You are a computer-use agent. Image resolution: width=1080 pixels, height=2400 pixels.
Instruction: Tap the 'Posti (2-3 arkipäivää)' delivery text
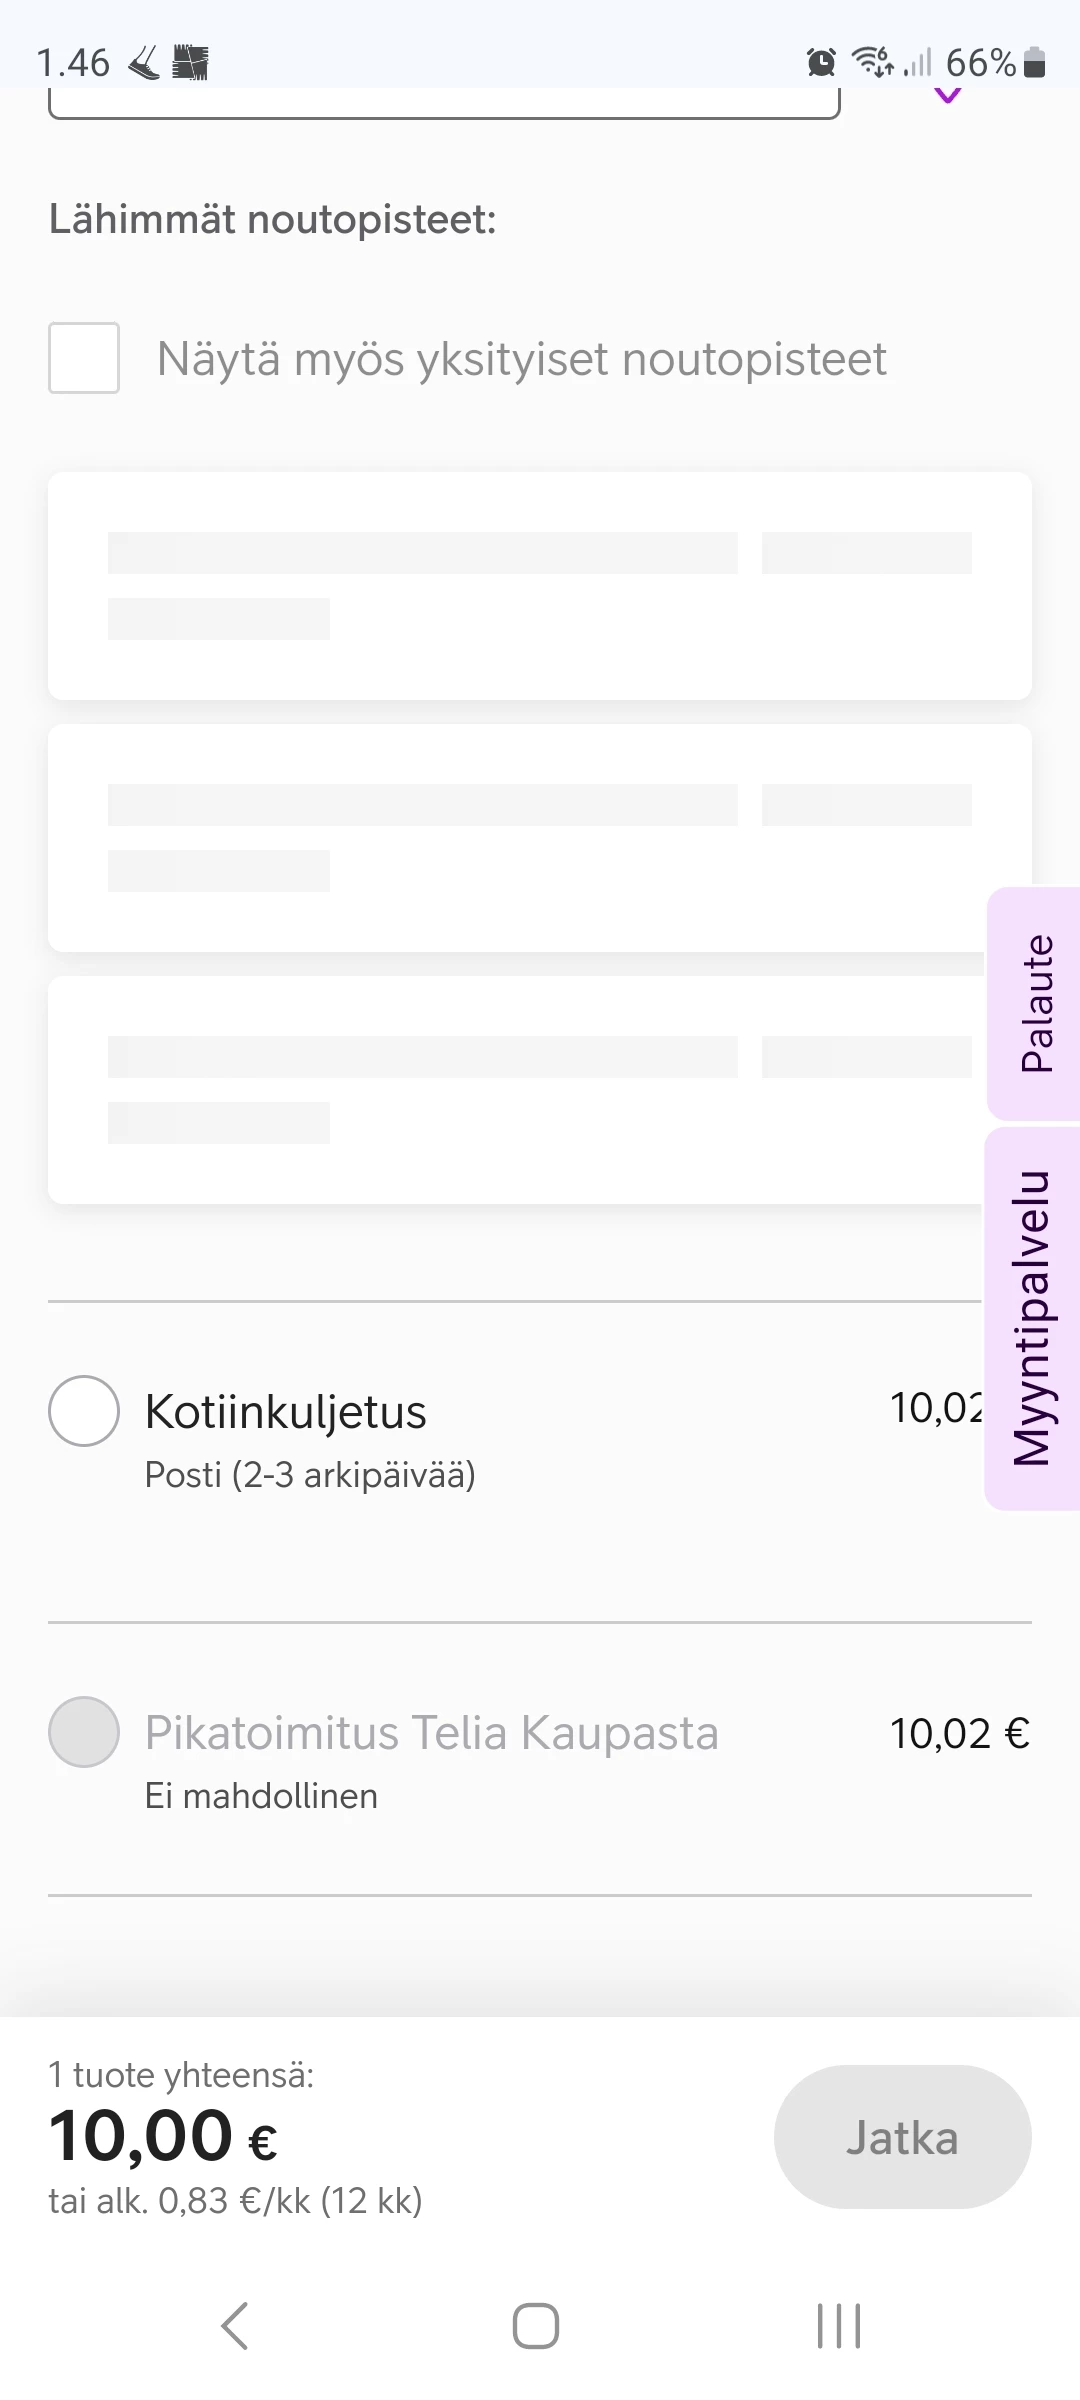(310, 1475)
